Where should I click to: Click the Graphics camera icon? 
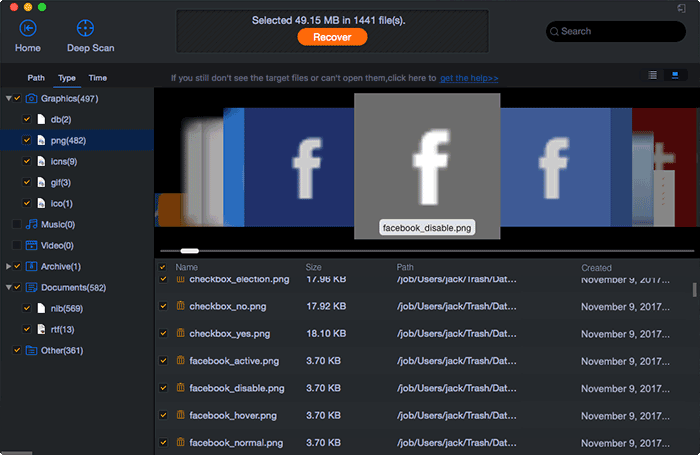(31, 98)
